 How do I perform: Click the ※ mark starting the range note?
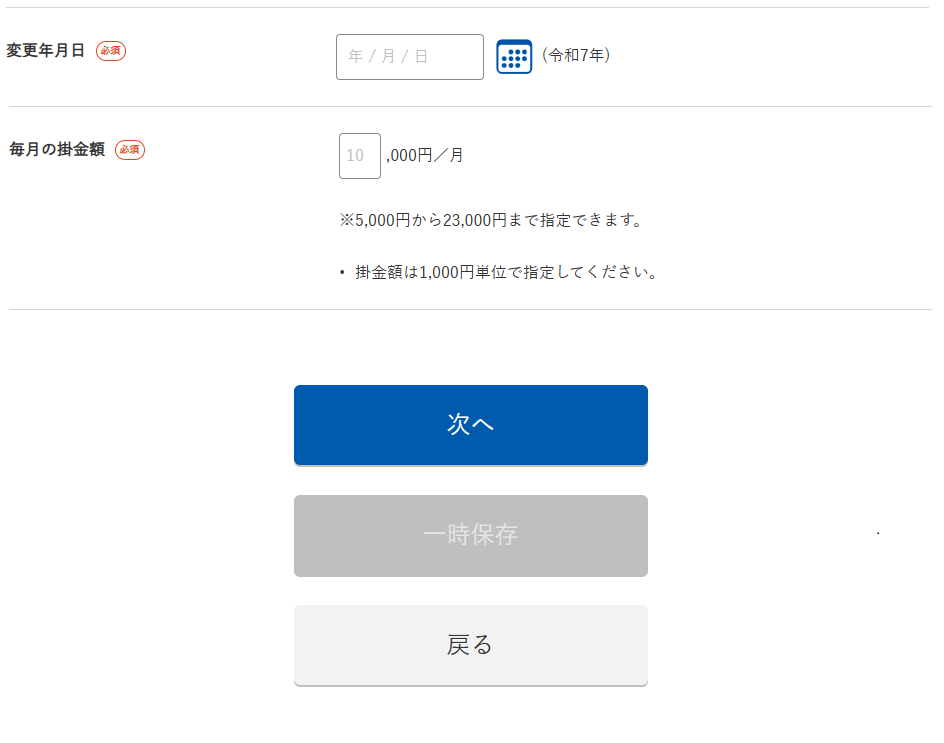[x=346, y=220]
